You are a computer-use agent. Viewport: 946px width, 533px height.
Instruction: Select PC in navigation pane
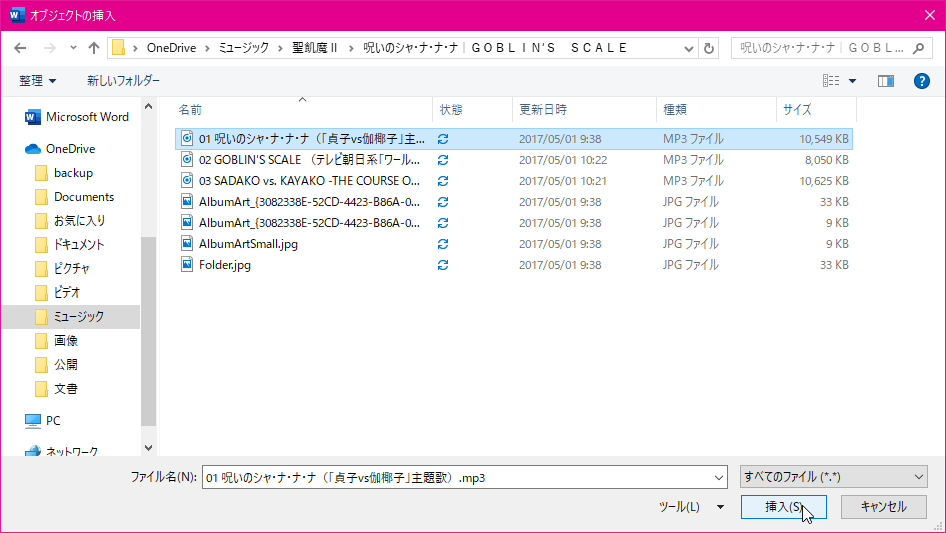(x=43, y=421)
